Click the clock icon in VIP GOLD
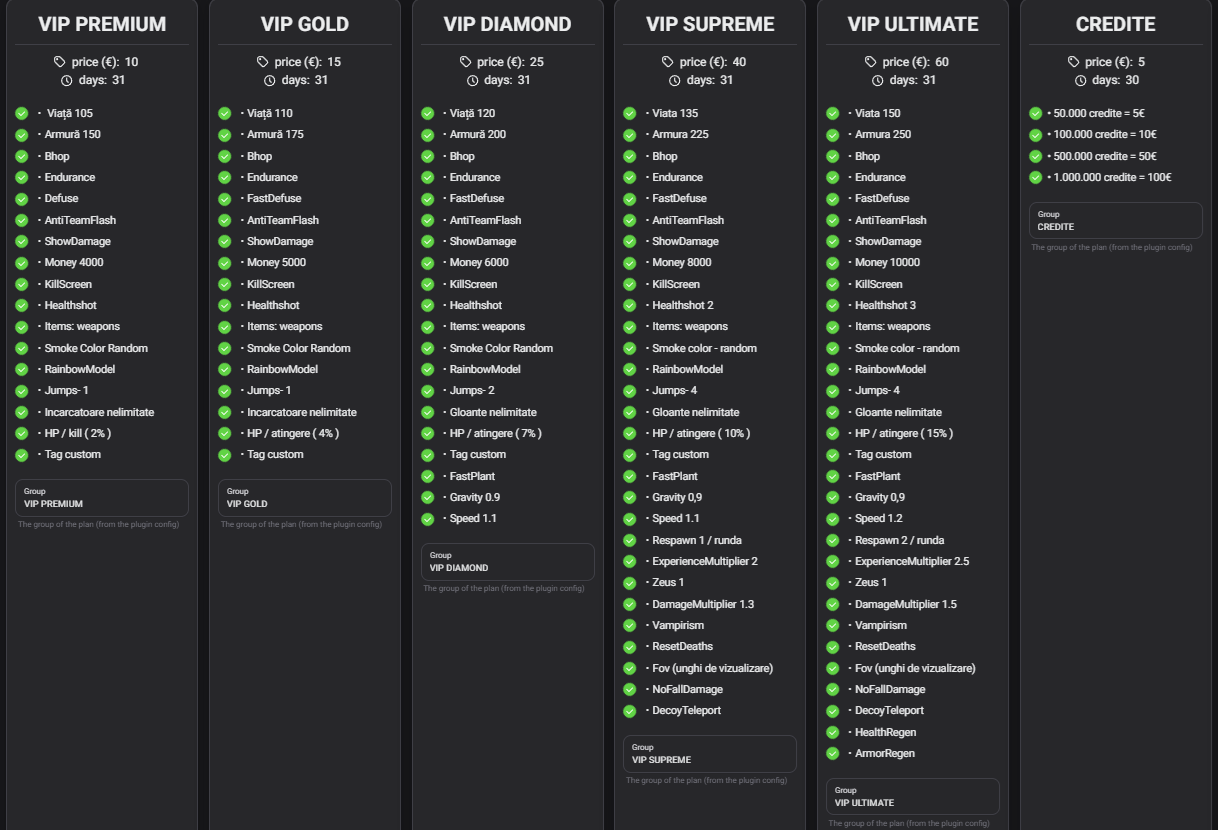Screen dimensions: 1218x830 pos(269,80)
